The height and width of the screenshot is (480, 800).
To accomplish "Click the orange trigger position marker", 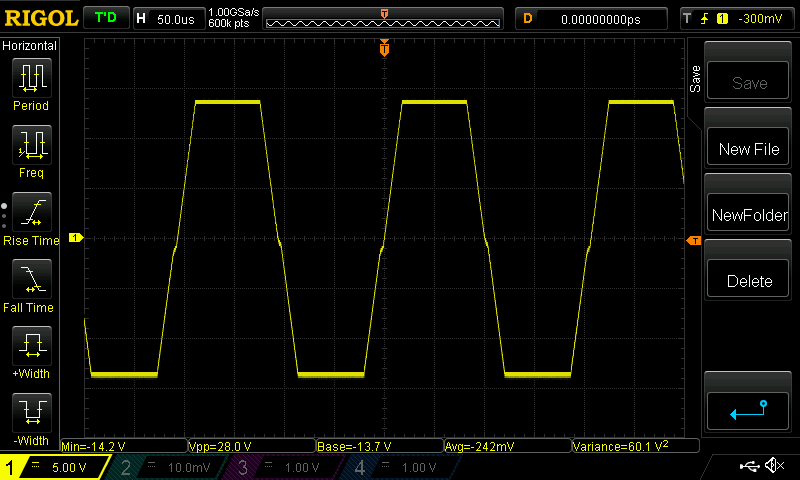I will tap(384, 49).
